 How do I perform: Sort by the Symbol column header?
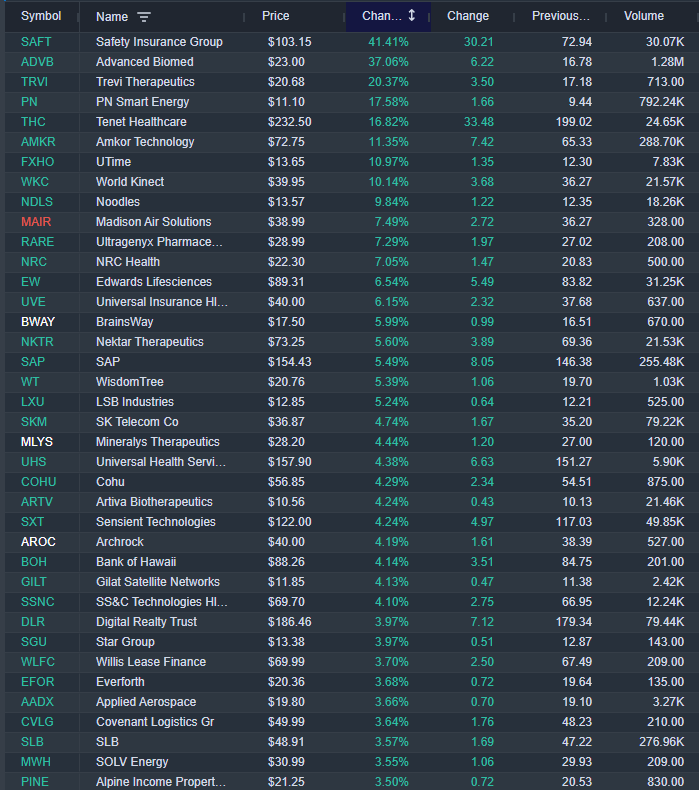pos(41,16)
